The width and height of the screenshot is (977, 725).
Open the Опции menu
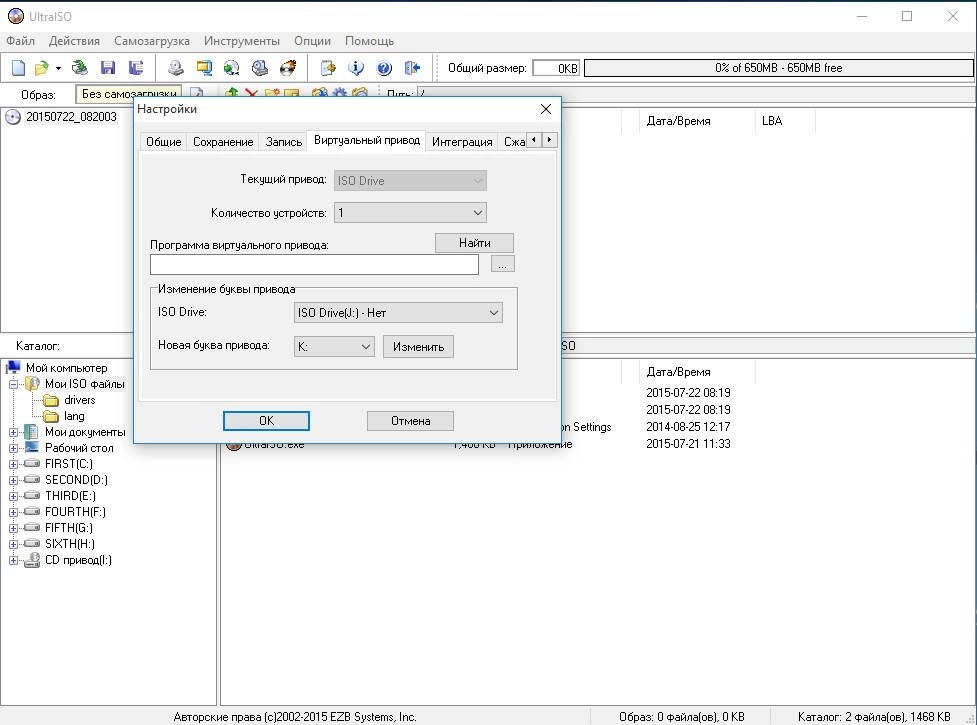(312, 40)
